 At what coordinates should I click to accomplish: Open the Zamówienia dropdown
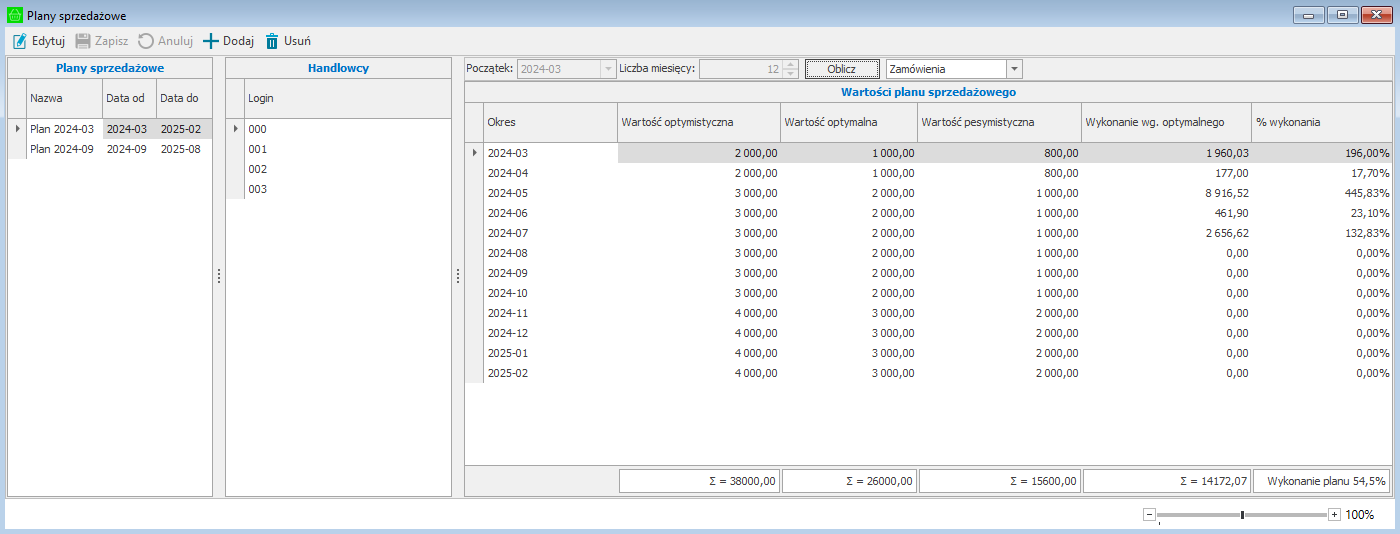[x=1015, y=69]
